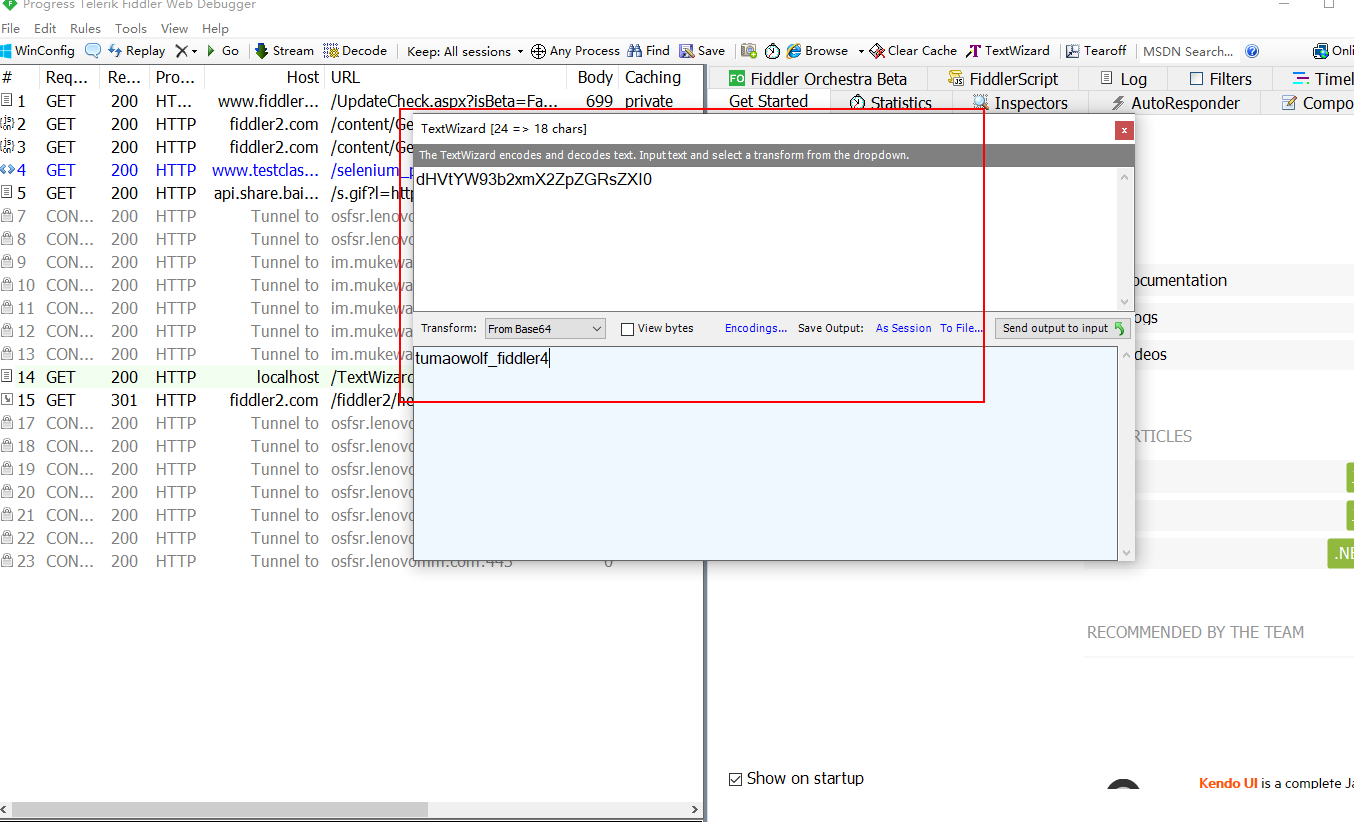The image size is (1354, 822).
Task: Select the Get Started tab
Action: (769, 101)
